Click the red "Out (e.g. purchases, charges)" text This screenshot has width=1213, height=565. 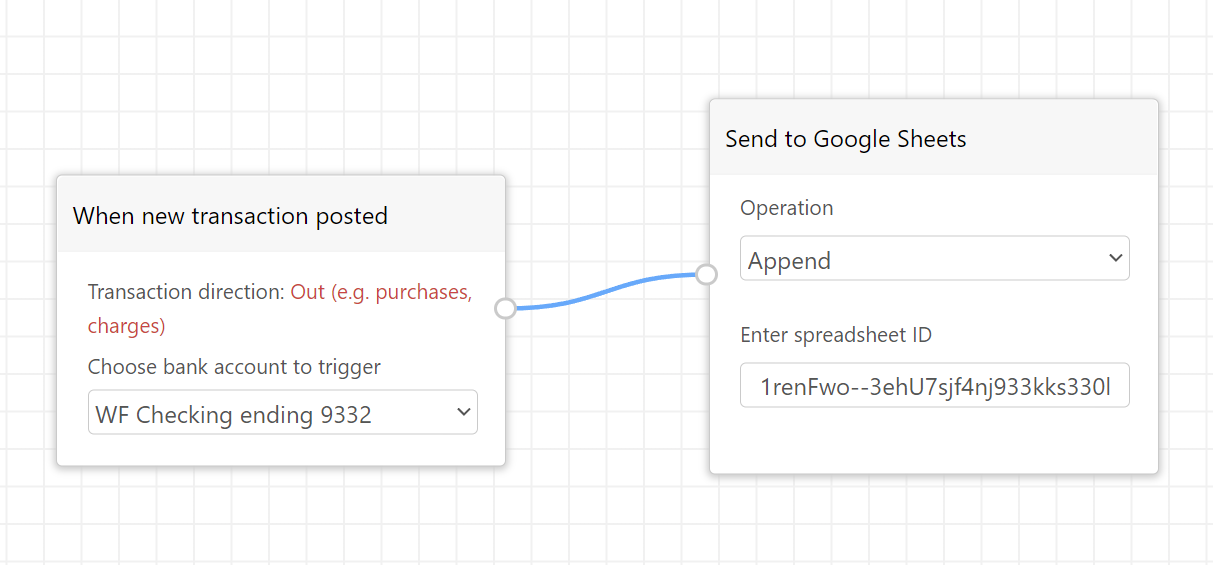tap(280, 309)
